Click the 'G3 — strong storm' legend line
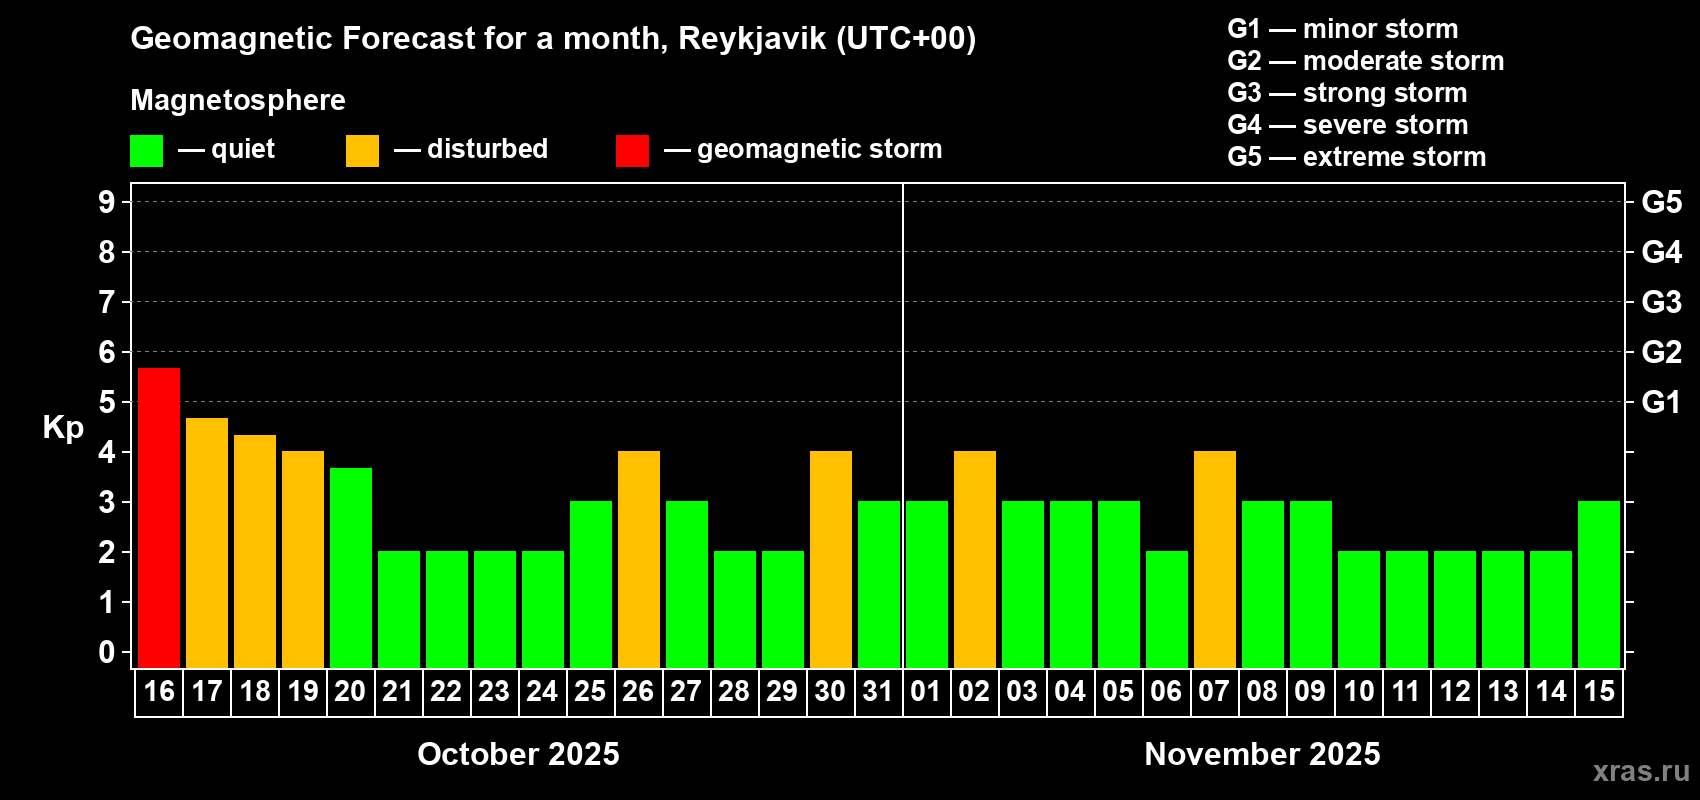 tap(1348, 93)
